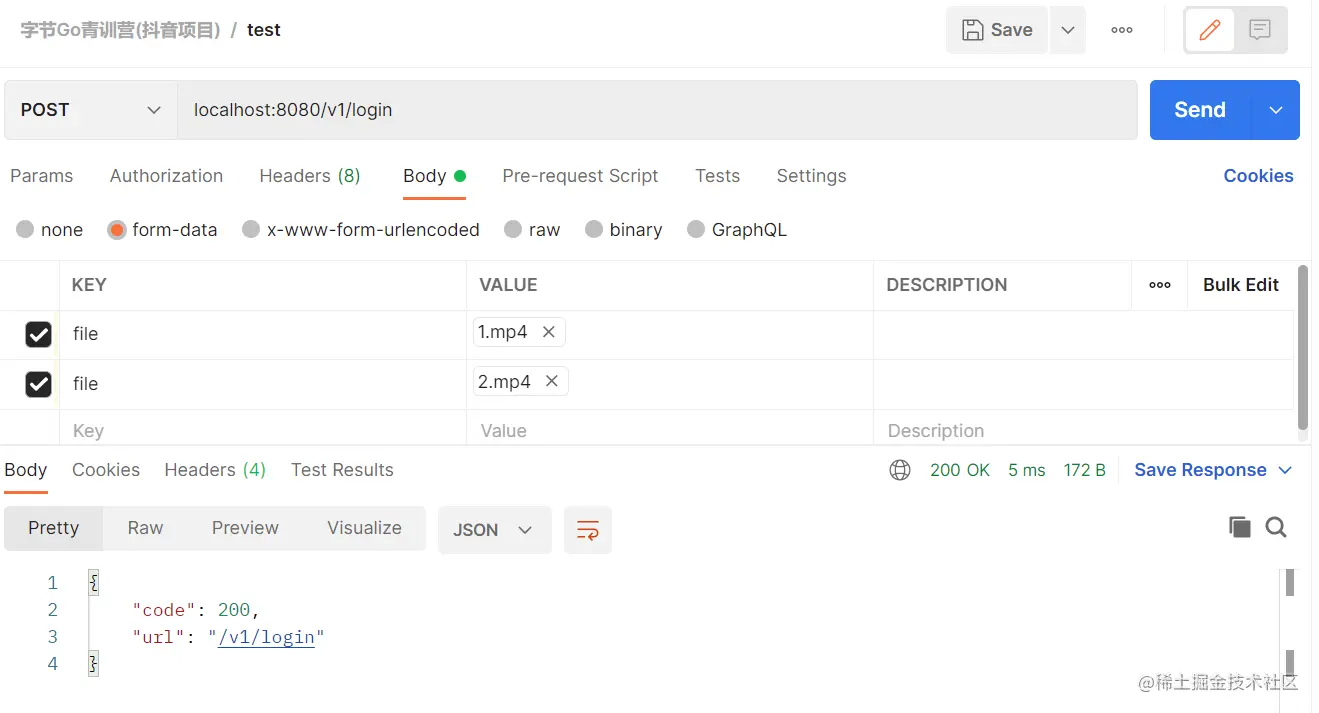
Task: Click the key cell of the 2.mp4 row
Action: coord(263,384)
